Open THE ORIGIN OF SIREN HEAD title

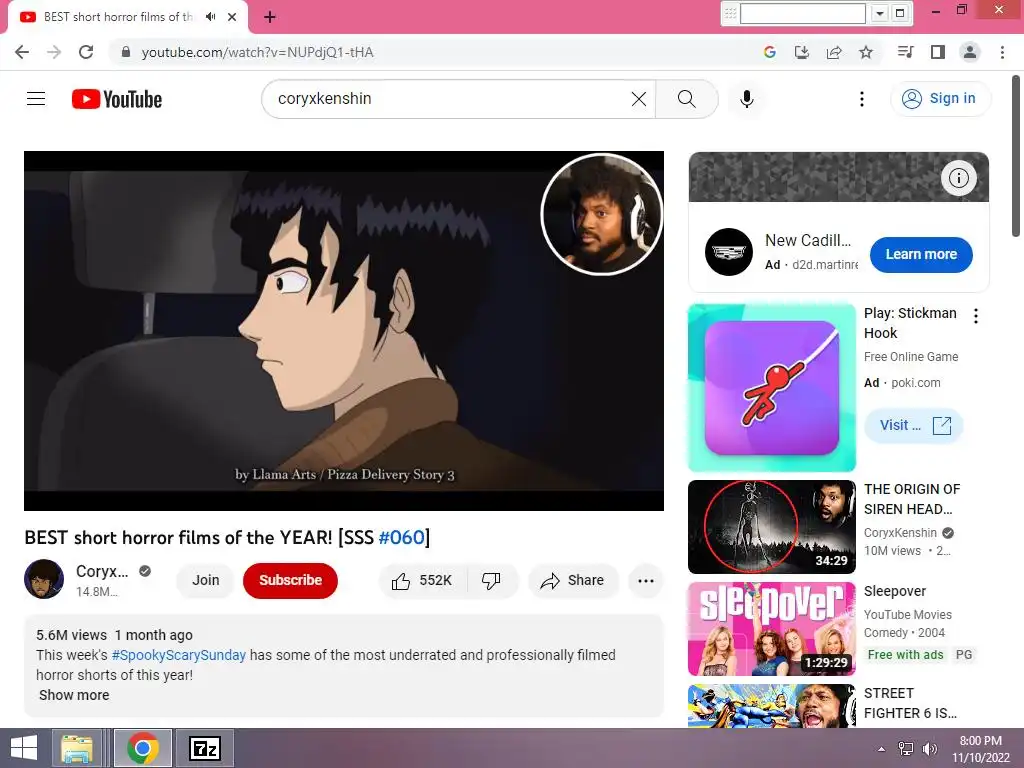(x=912, y=499)
